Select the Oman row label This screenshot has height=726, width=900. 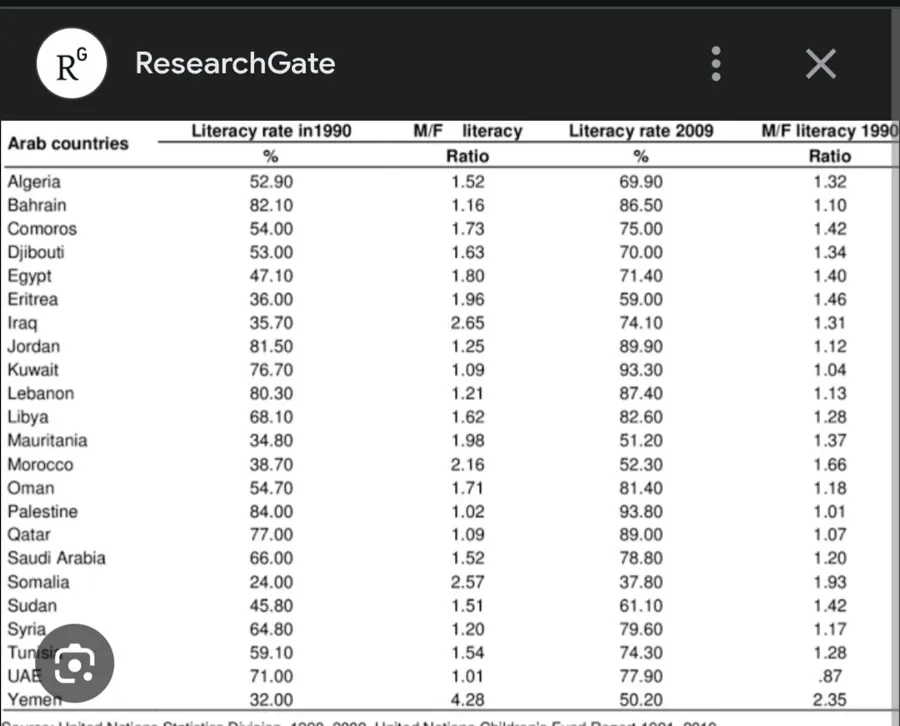[x=31, y=488]
